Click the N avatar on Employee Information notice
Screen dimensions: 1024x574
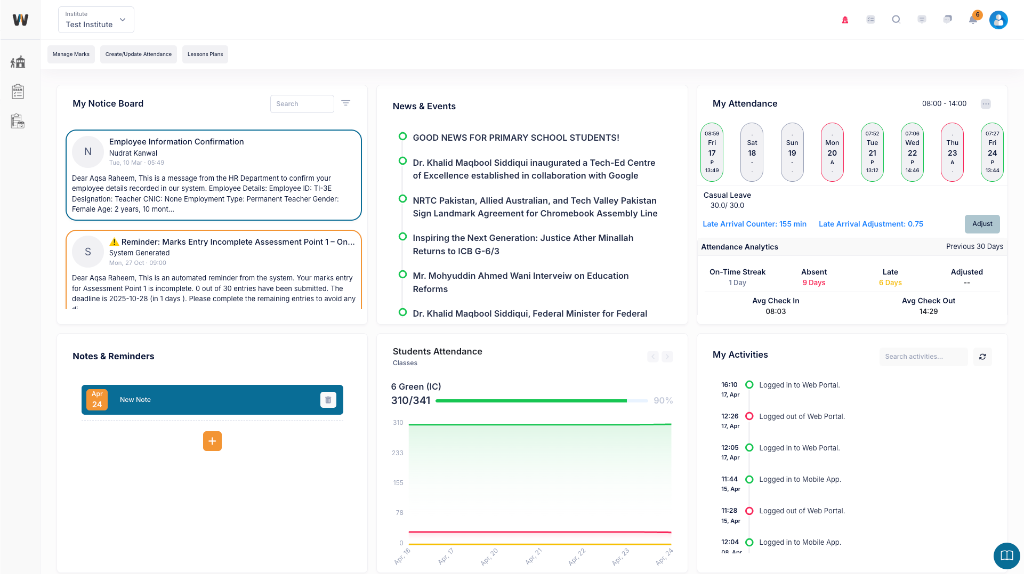(88, 151)
